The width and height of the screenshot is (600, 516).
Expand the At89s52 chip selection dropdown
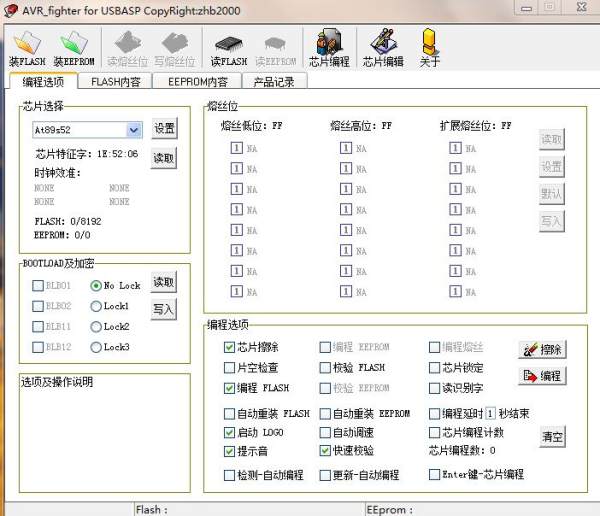(134, 130)
